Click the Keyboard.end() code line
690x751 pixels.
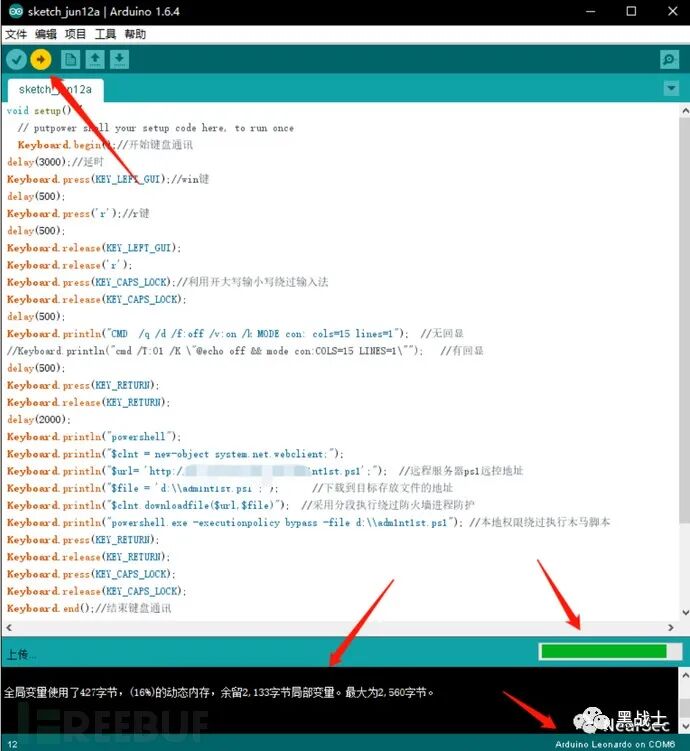tap(89, 608)
